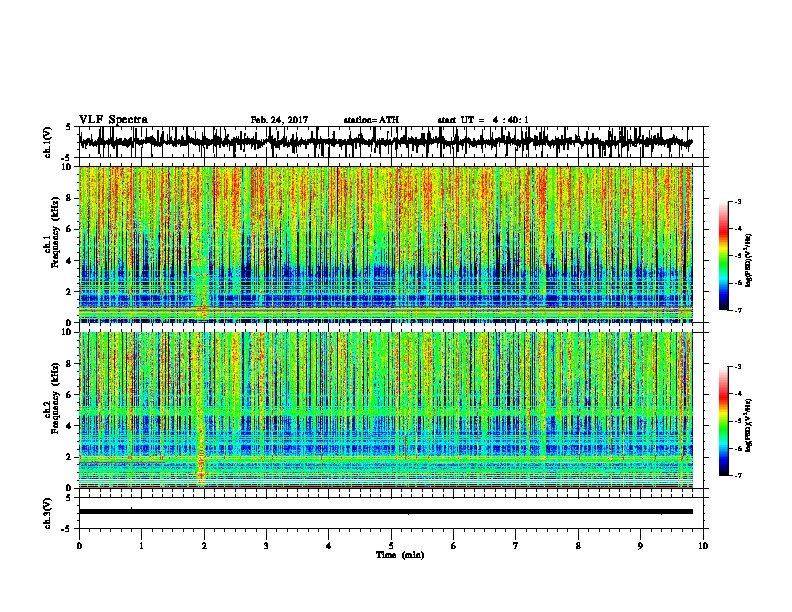This screenshot has width=792, height=612.
Task: Click the ch.2 frequency axis "2" tick label
Action: click(x=70, y=457)
